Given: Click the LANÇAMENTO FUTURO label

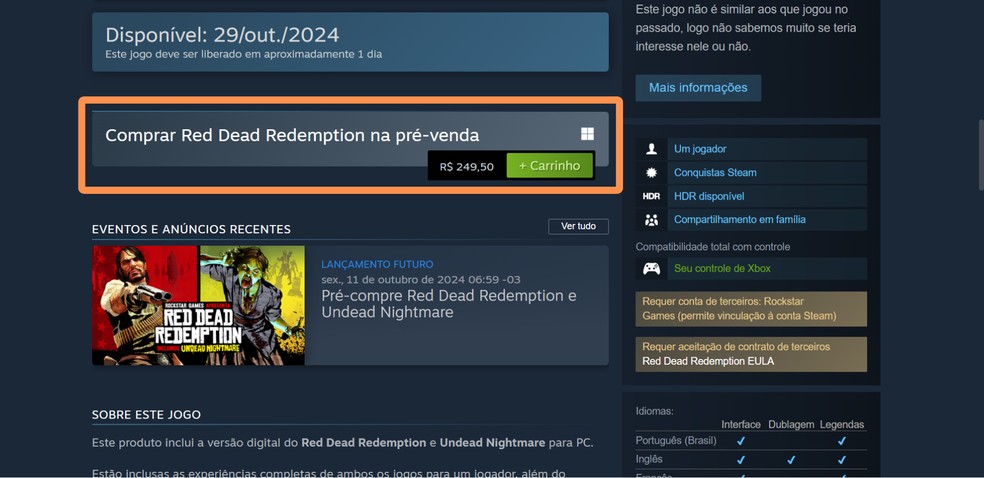Looking at the screenshot, I should click(x=377, y=264).
